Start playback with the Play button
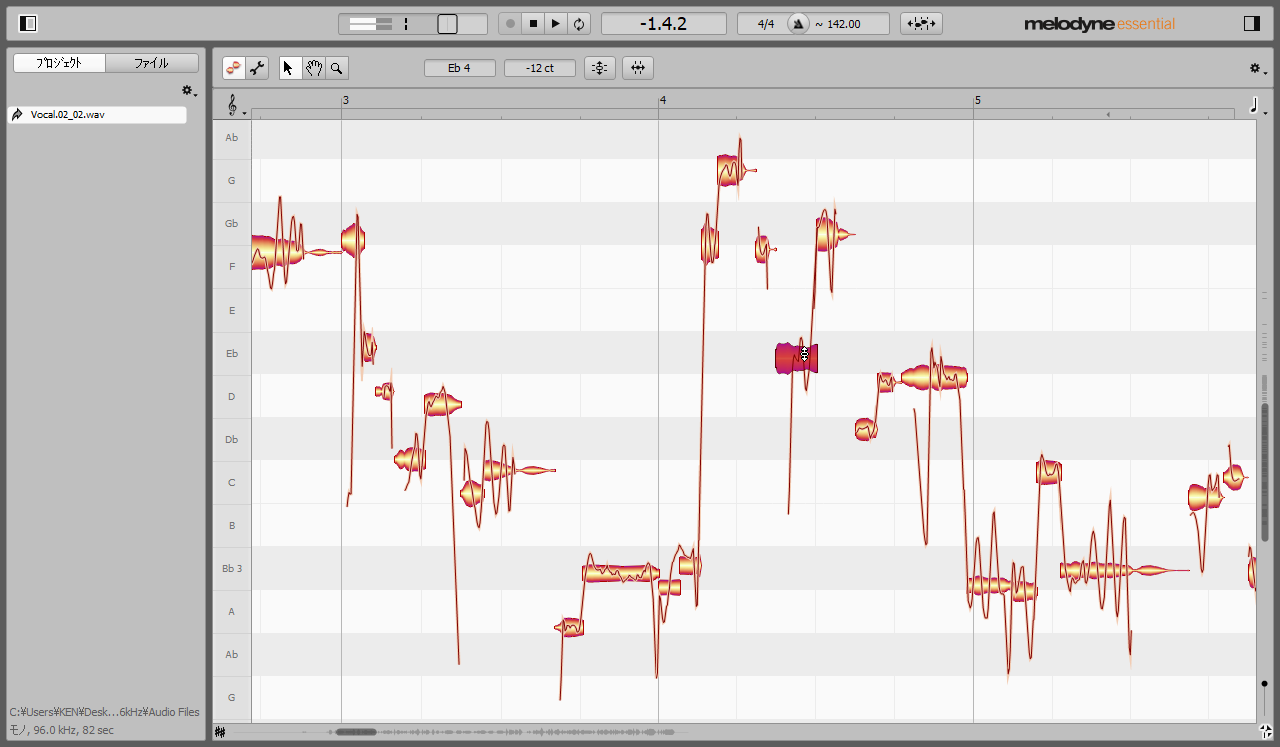Screen dimensions: 1280x747 [x=556, y=23]
